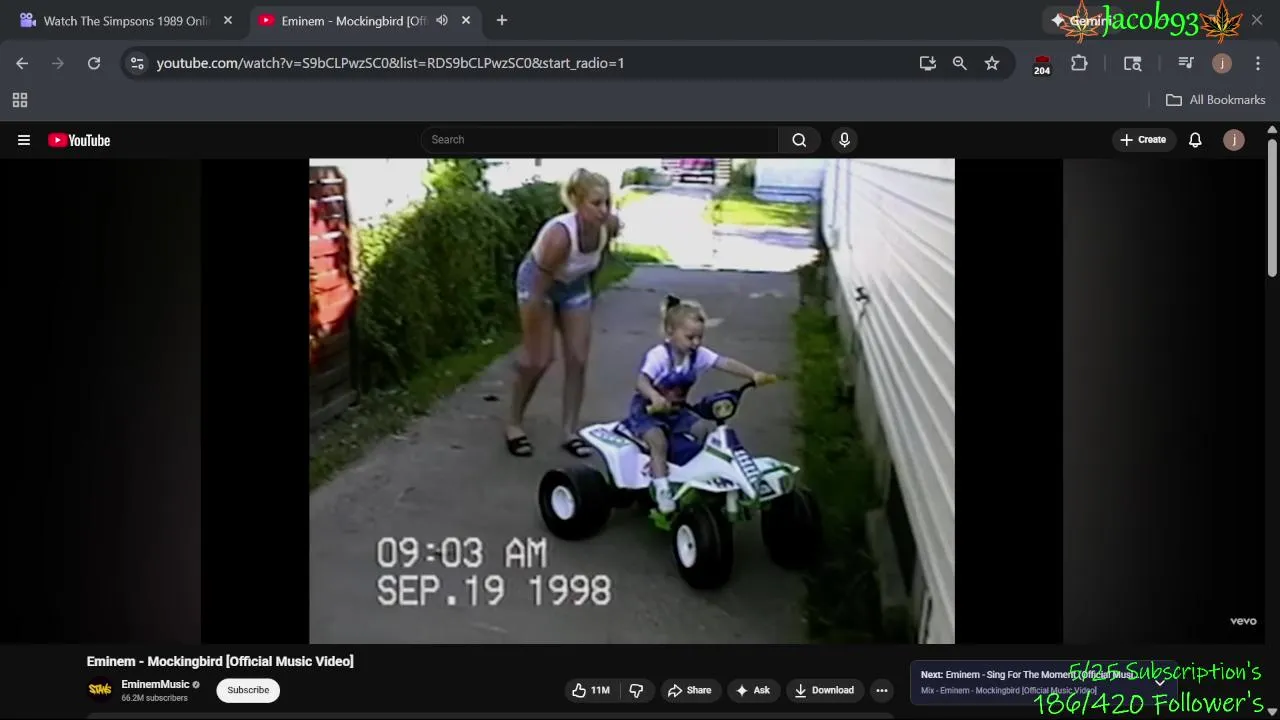Bookmark this page with the star icon

992,63
